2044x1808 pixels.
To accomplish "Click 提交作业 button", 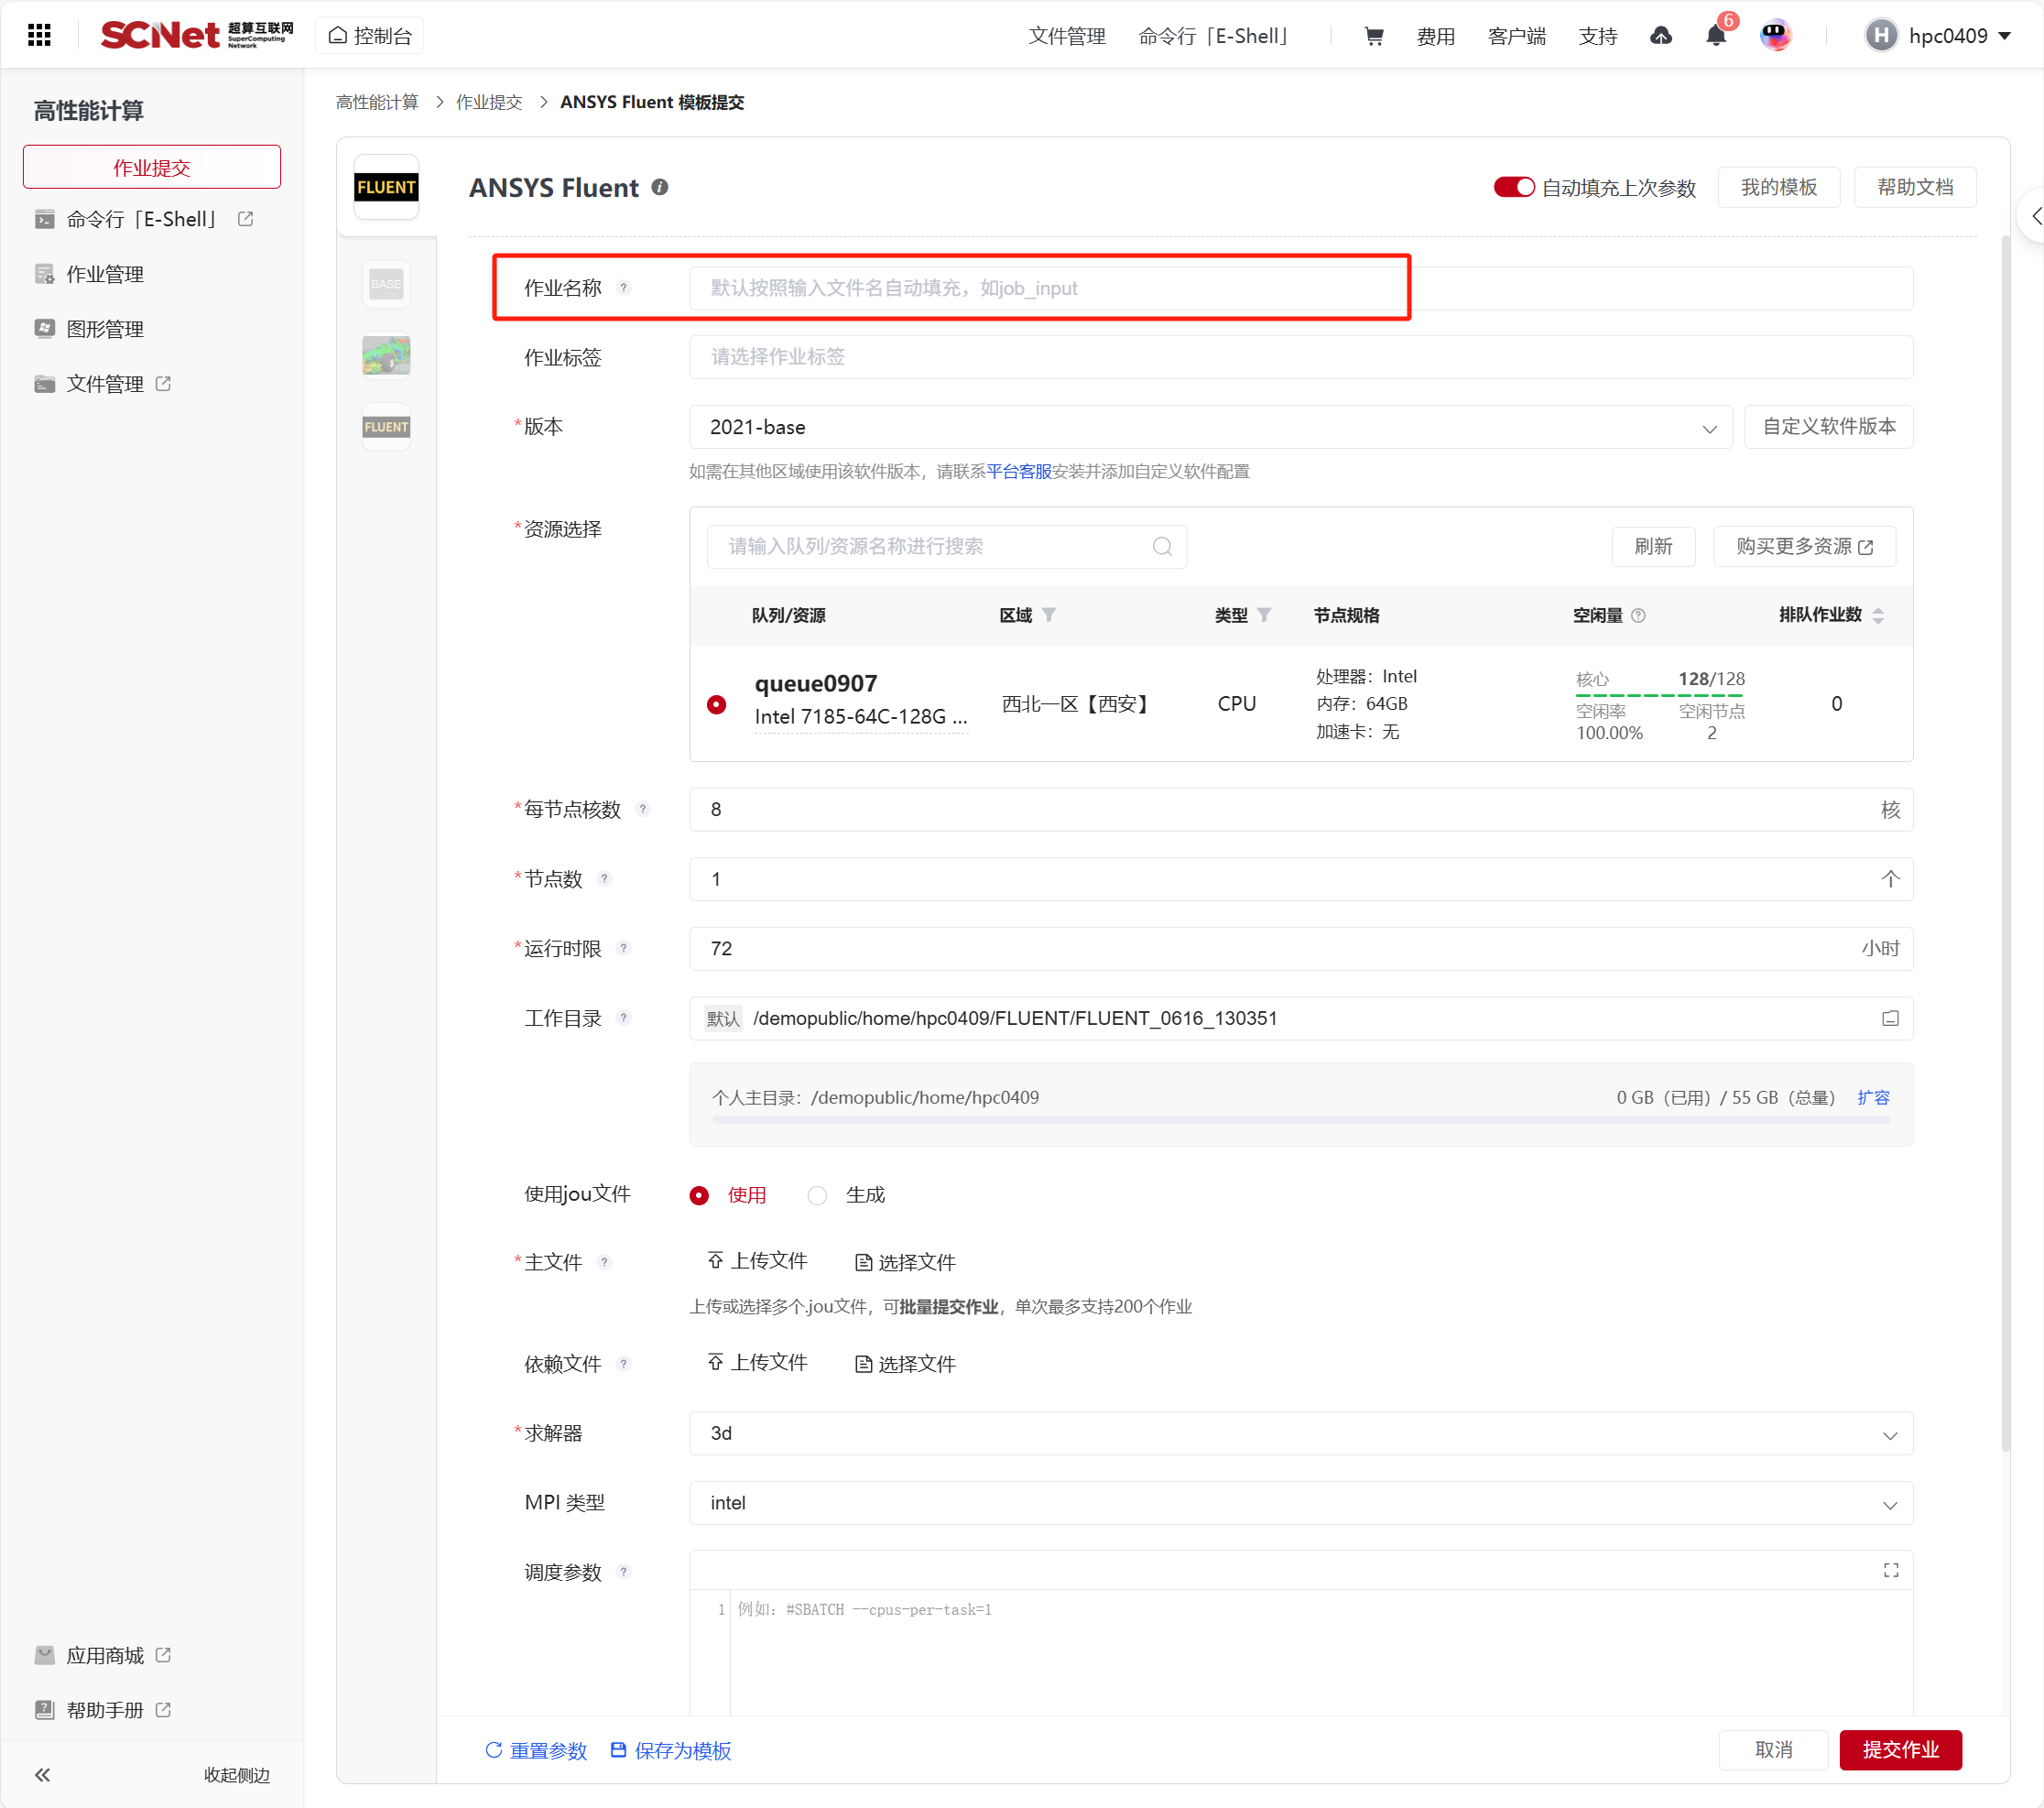I will point(1900,1750).
